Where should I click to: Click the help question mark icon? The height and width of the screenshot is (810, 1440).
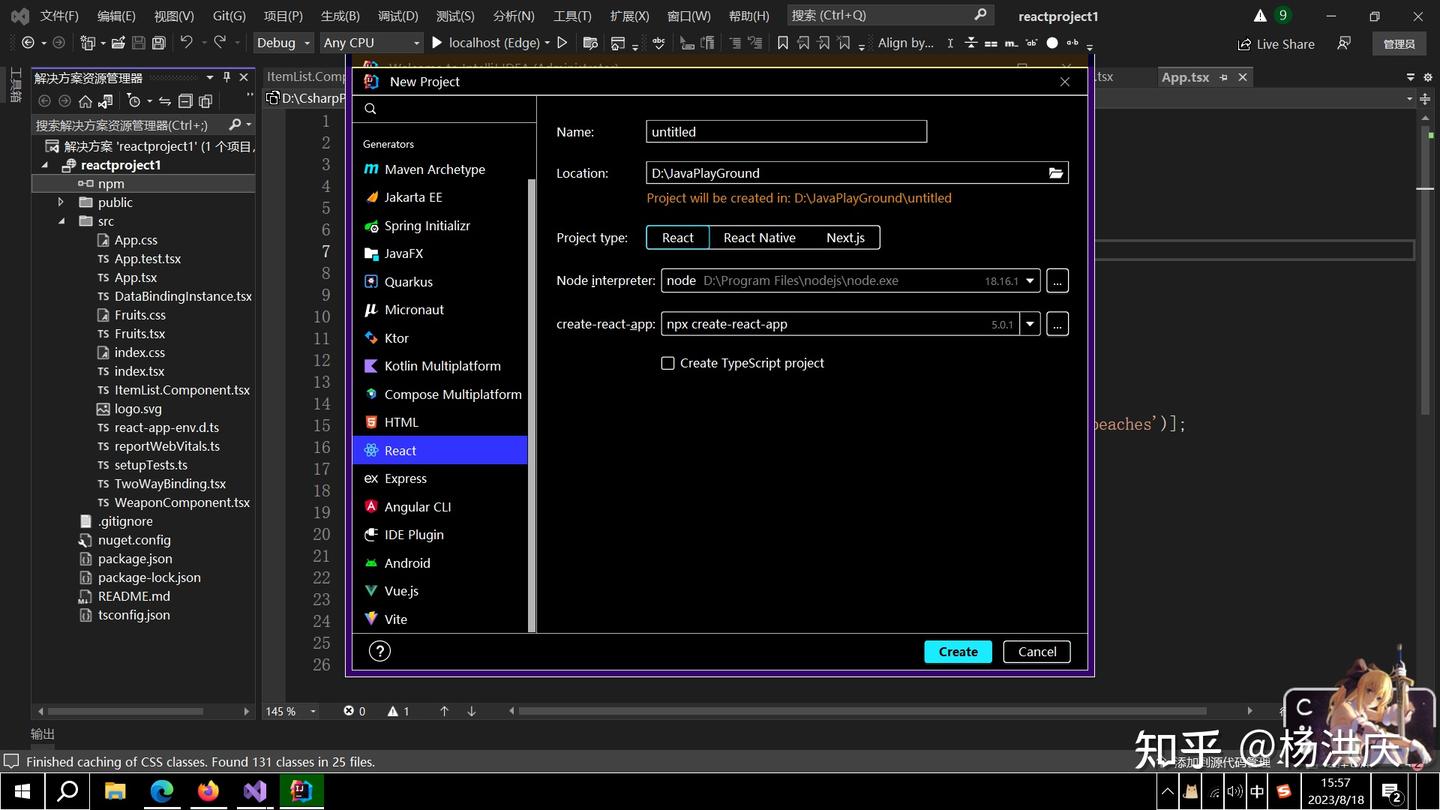(x=379, y=651)
